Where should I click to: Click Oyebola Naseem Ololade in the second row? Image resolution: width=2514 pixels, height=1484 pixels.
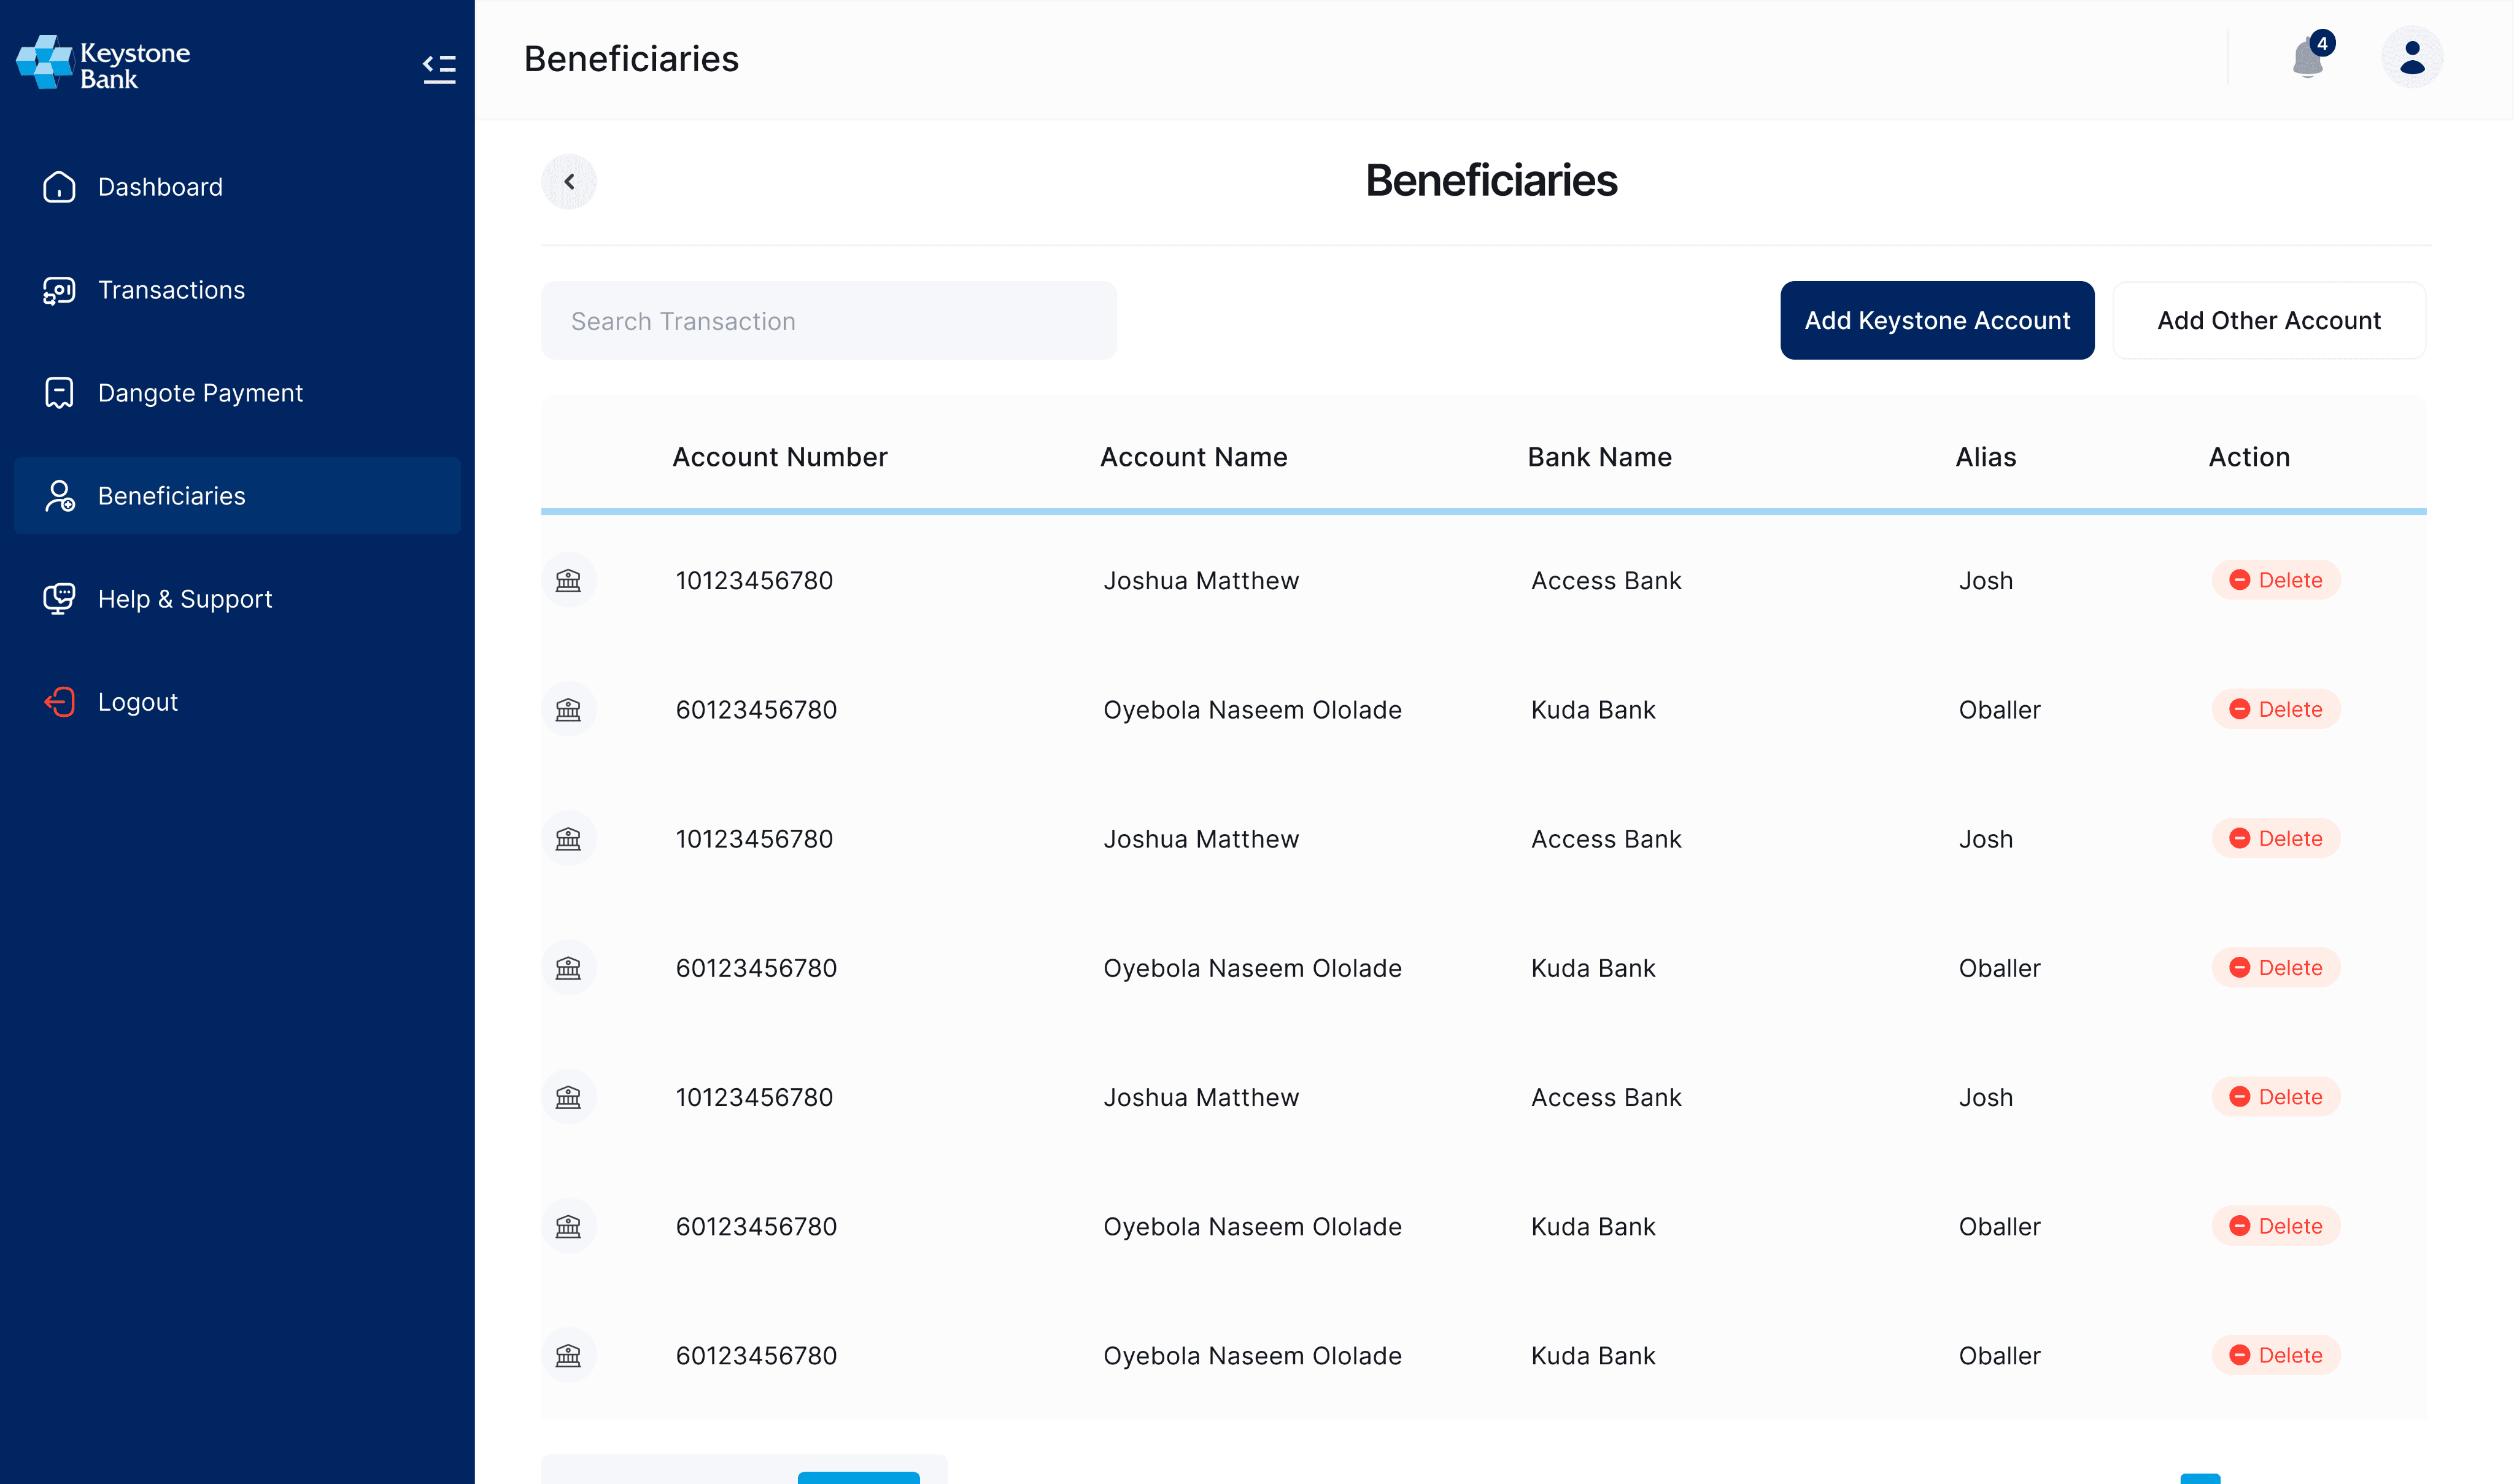[1252, 709]
